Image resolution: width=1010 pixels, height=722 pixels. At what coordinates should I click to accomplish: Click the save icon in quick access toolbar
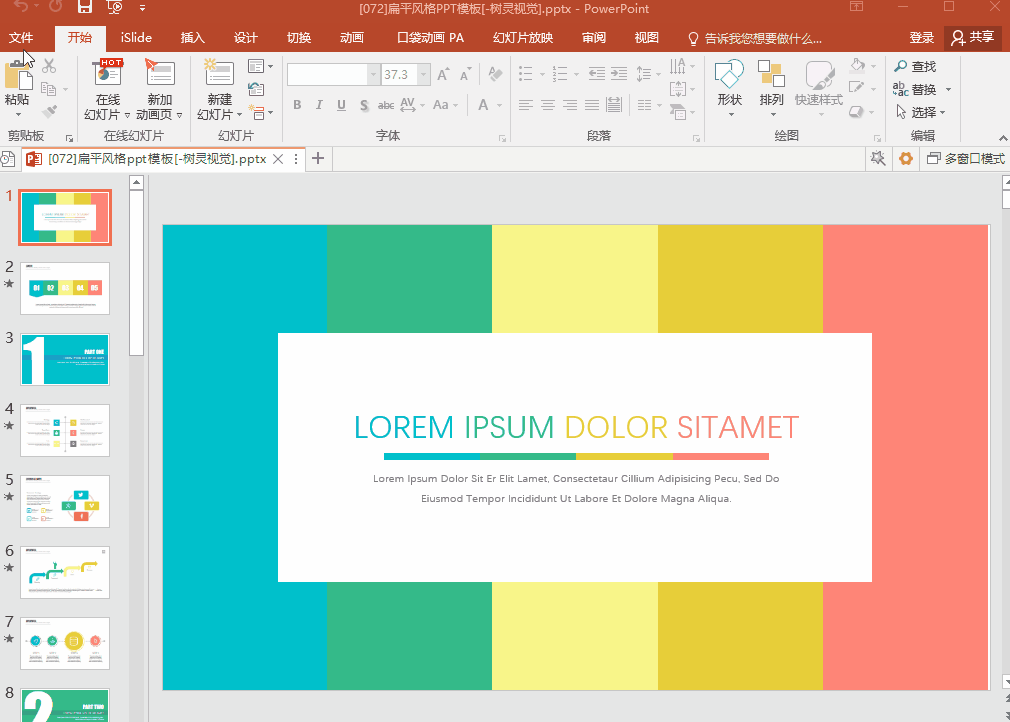coord(85,9)
